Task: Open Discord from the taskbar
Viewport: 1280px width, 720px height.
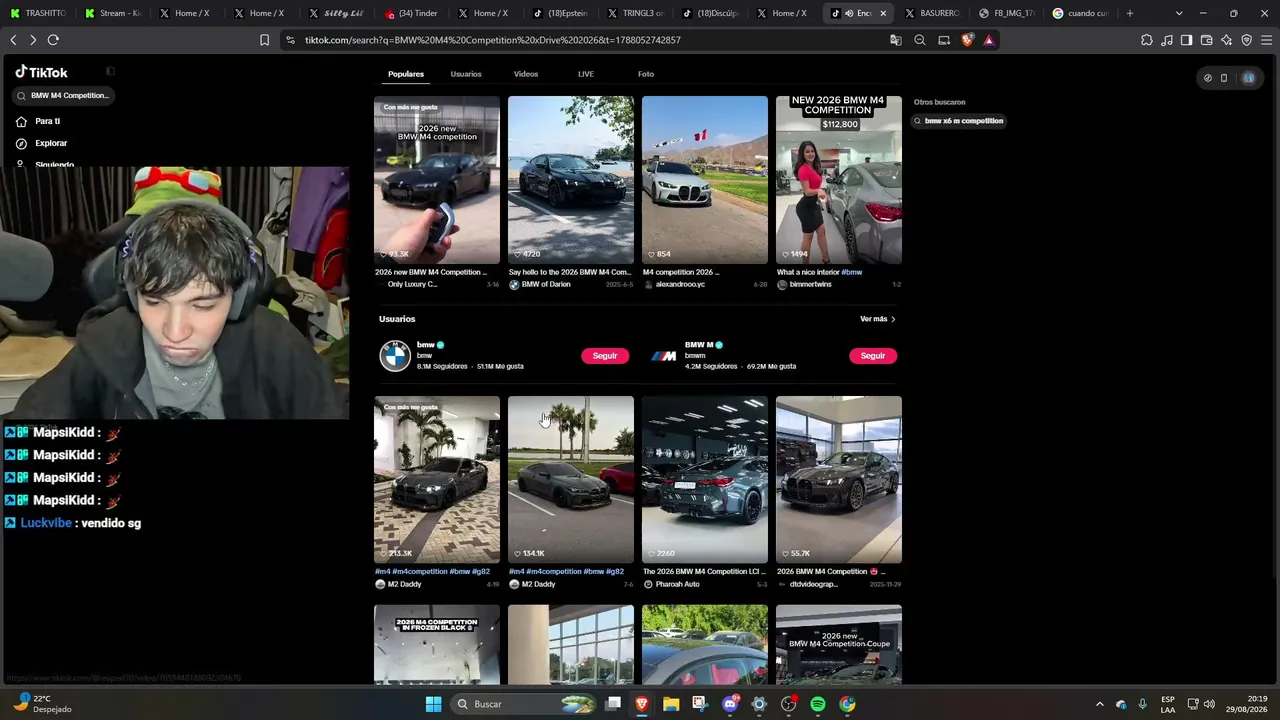Action: (730, 704)
